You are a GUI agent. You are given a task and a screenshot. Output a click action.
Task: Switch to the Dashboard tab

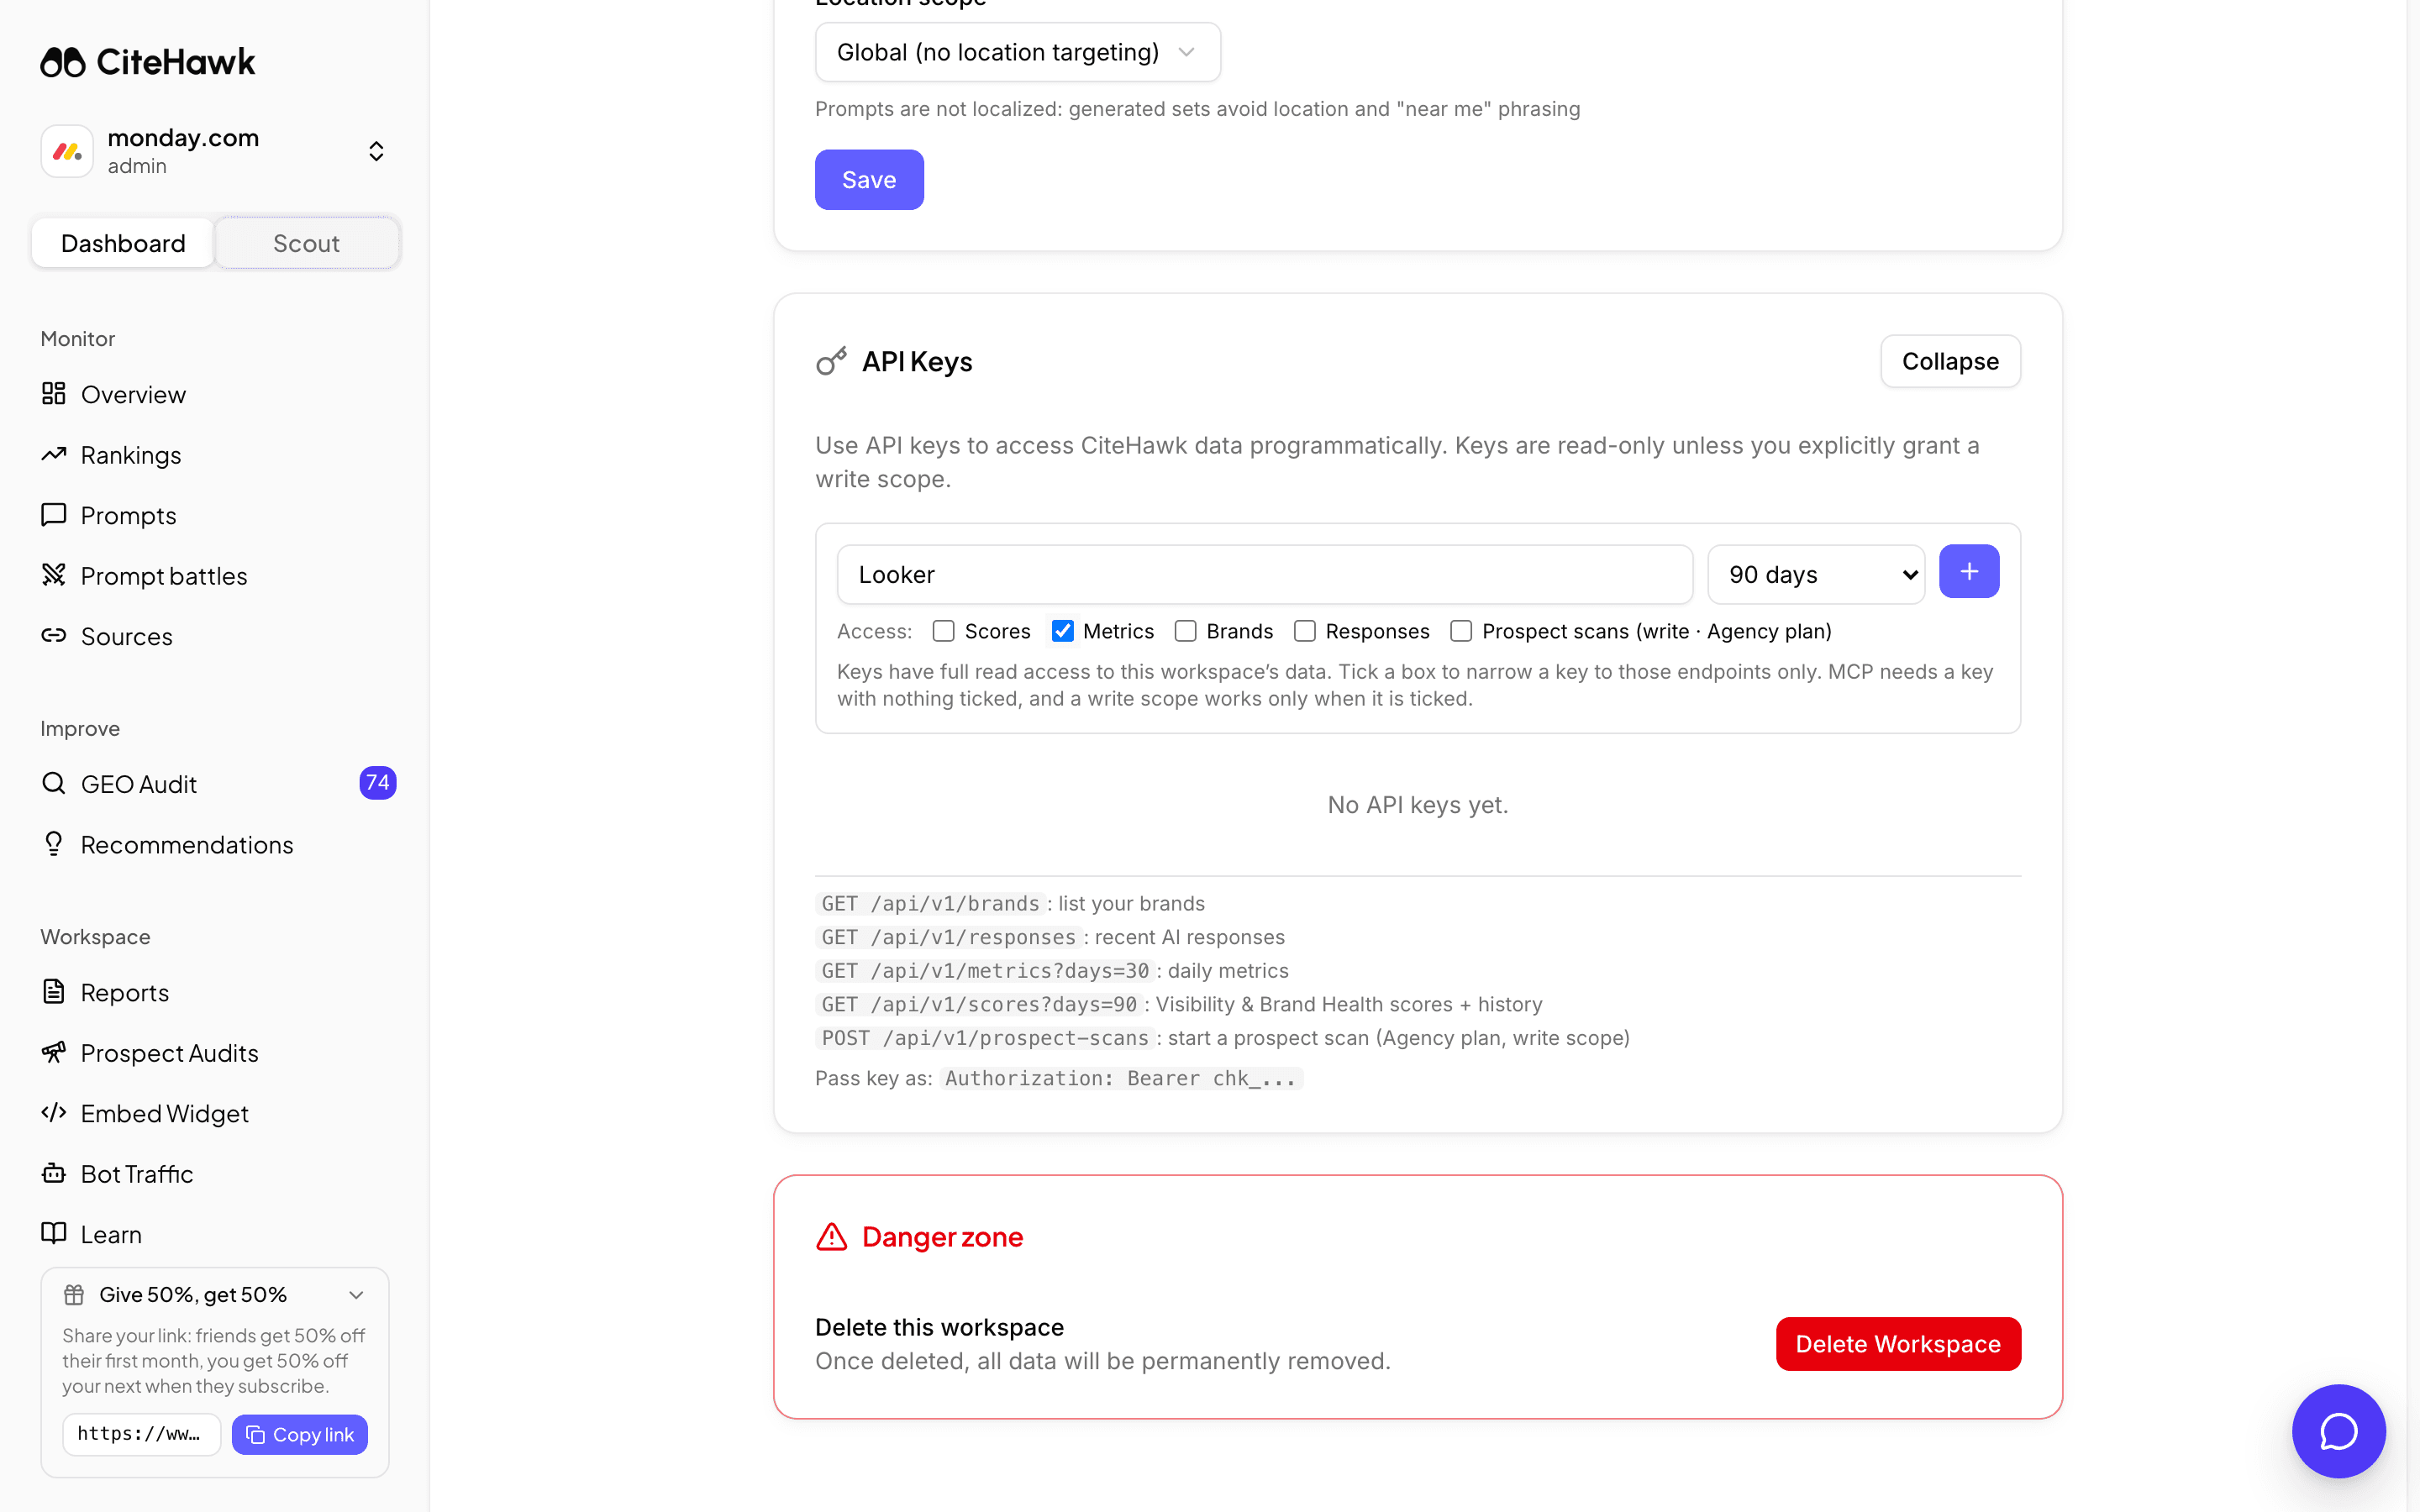tap(123, 243)
